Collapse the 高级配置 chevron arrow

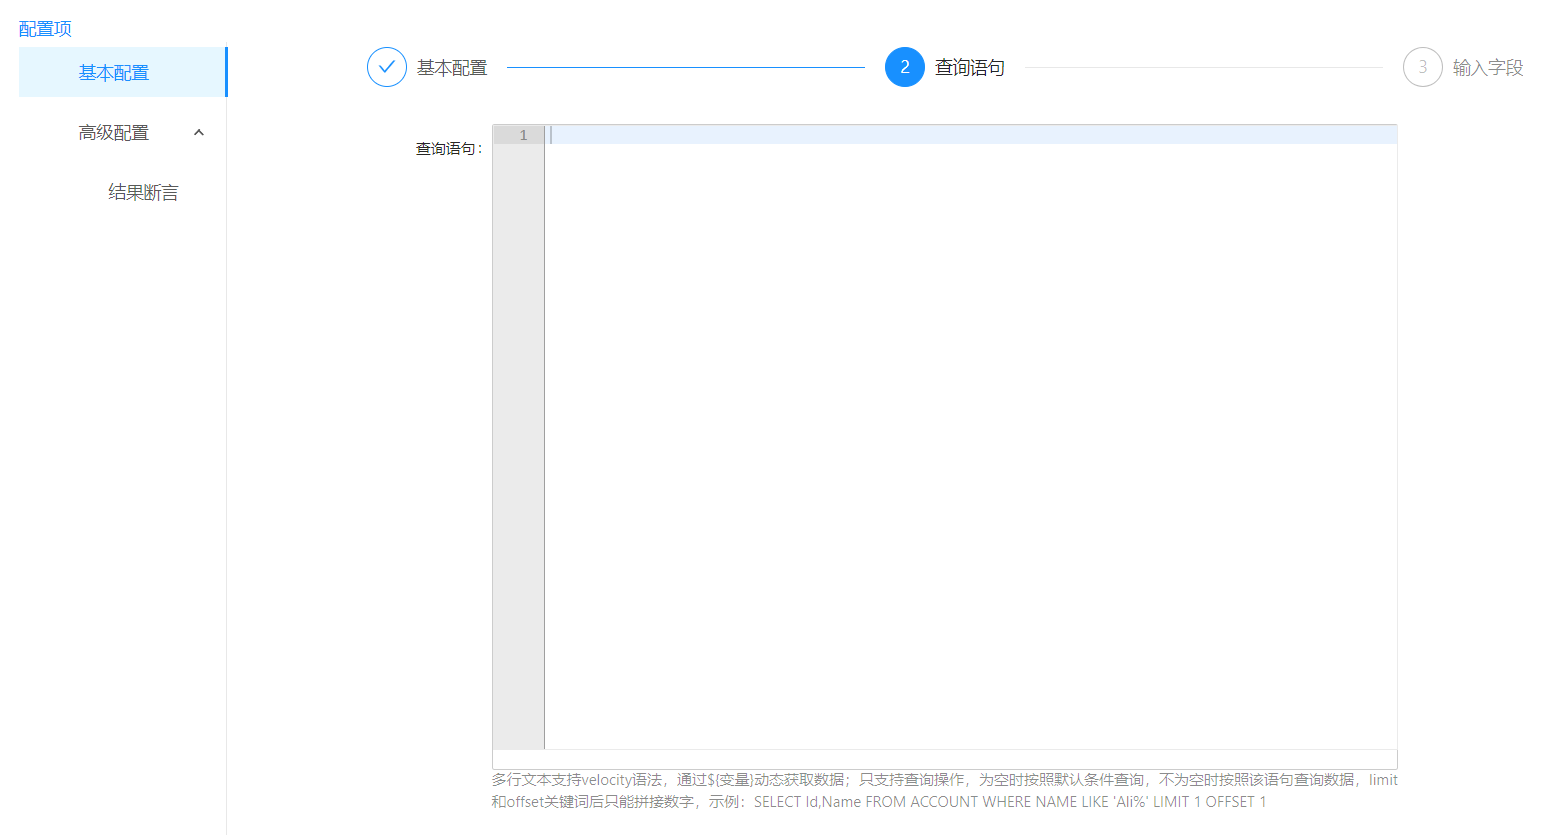199,132
